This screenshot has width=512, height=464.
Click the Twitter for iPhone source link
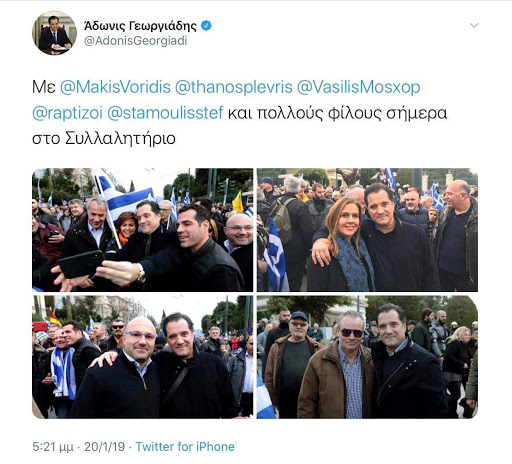(x=185, y=447)
